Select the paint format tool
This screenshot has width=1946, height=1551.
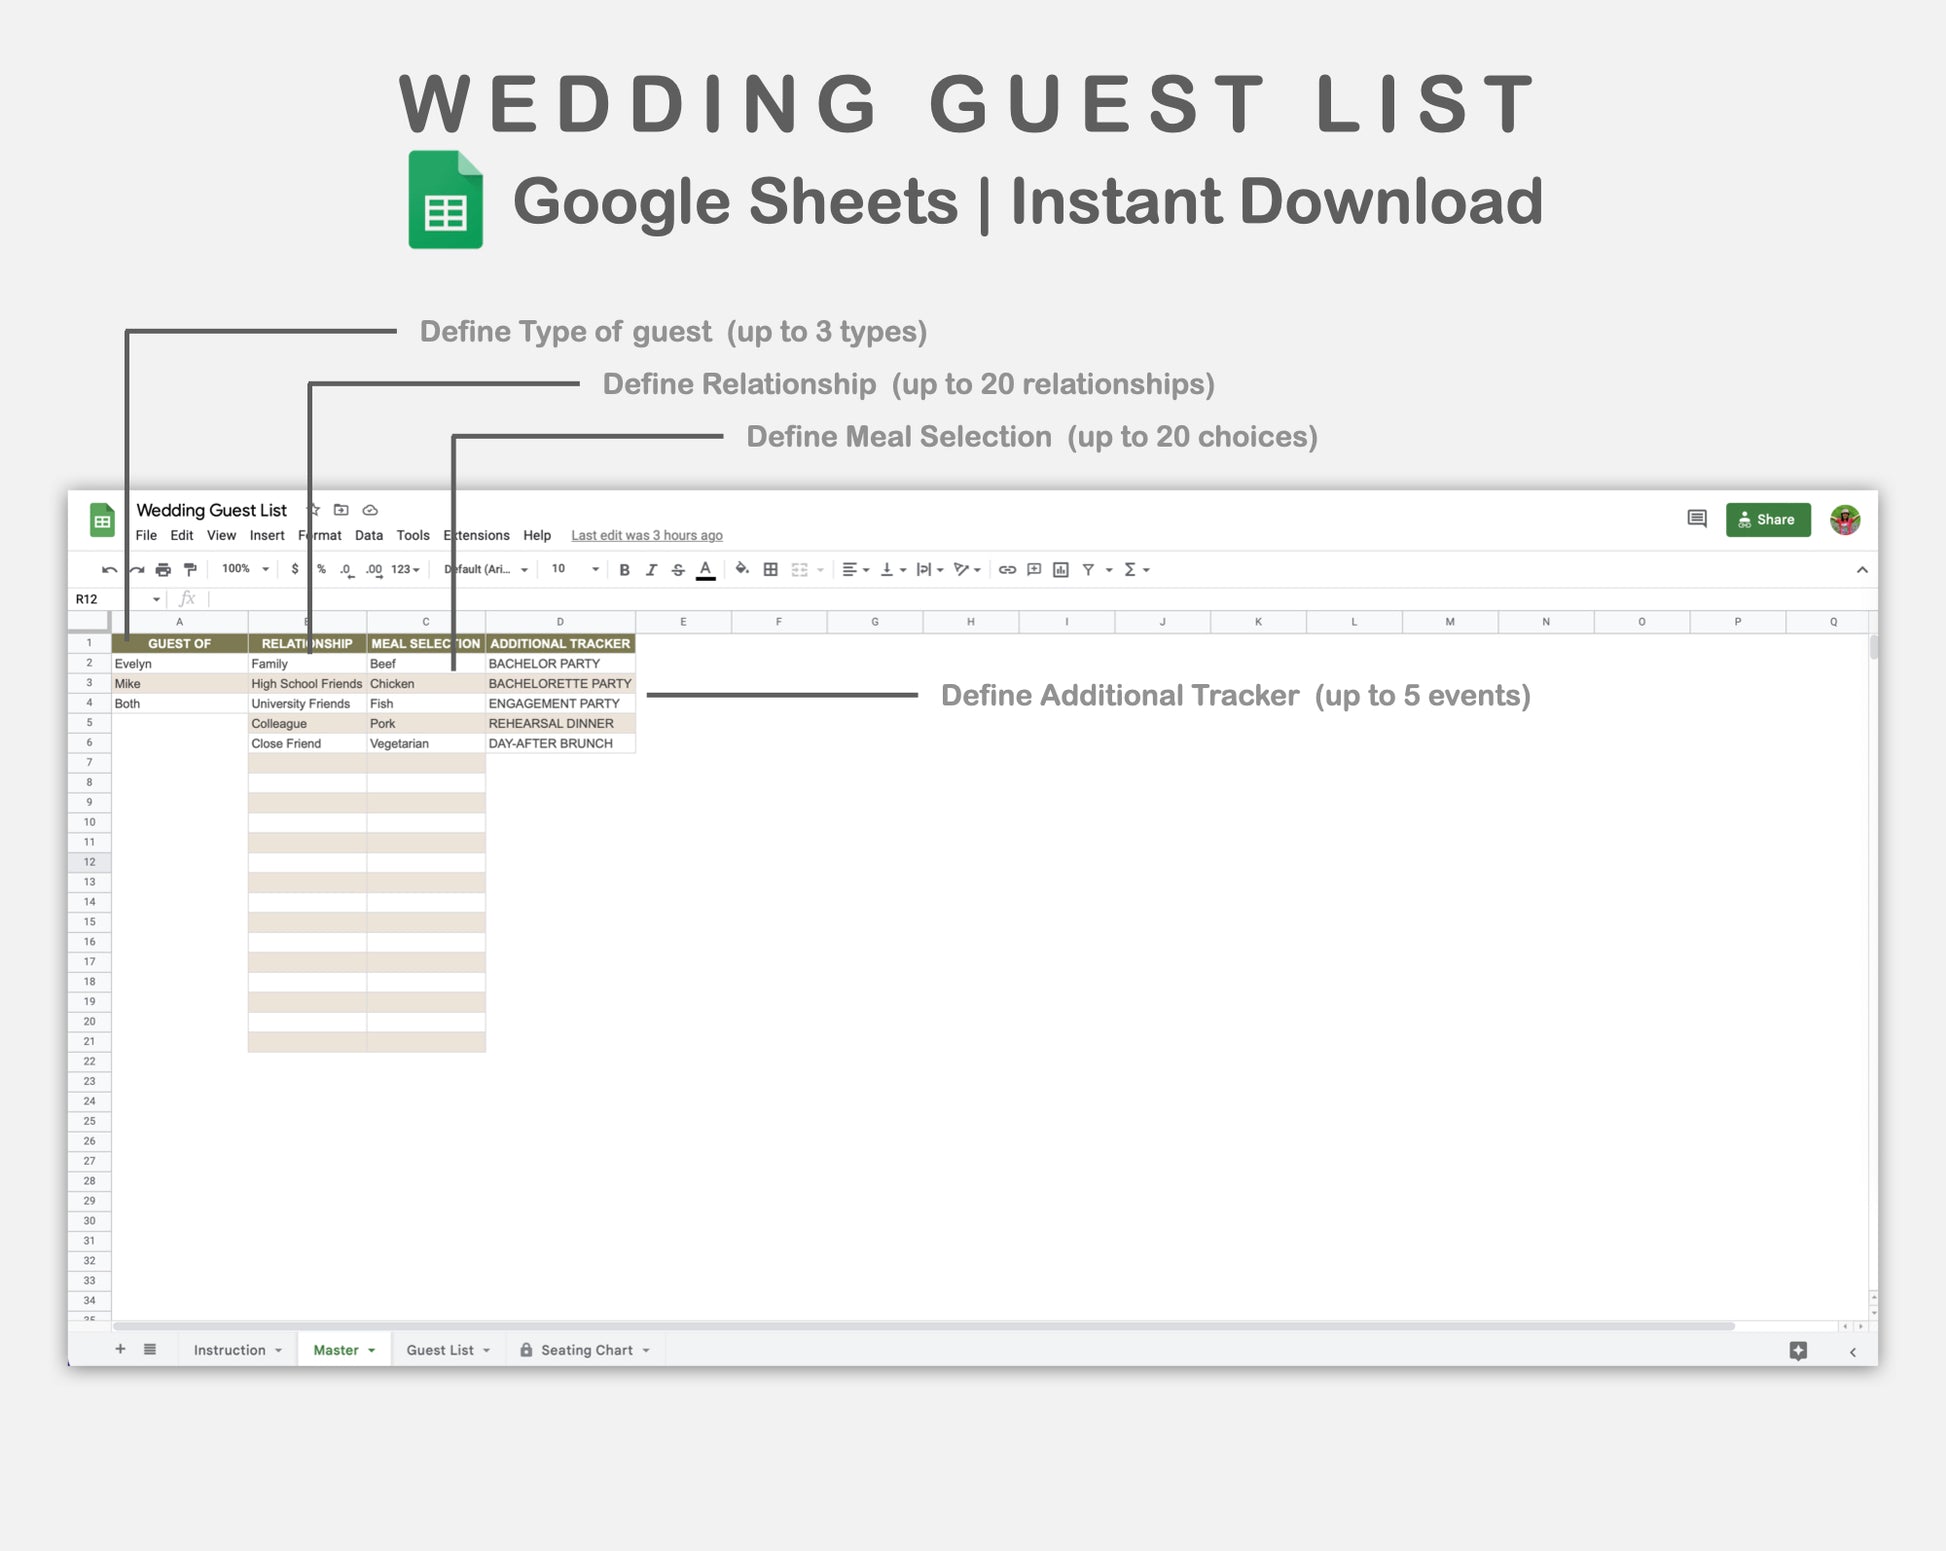click(190, 570)
